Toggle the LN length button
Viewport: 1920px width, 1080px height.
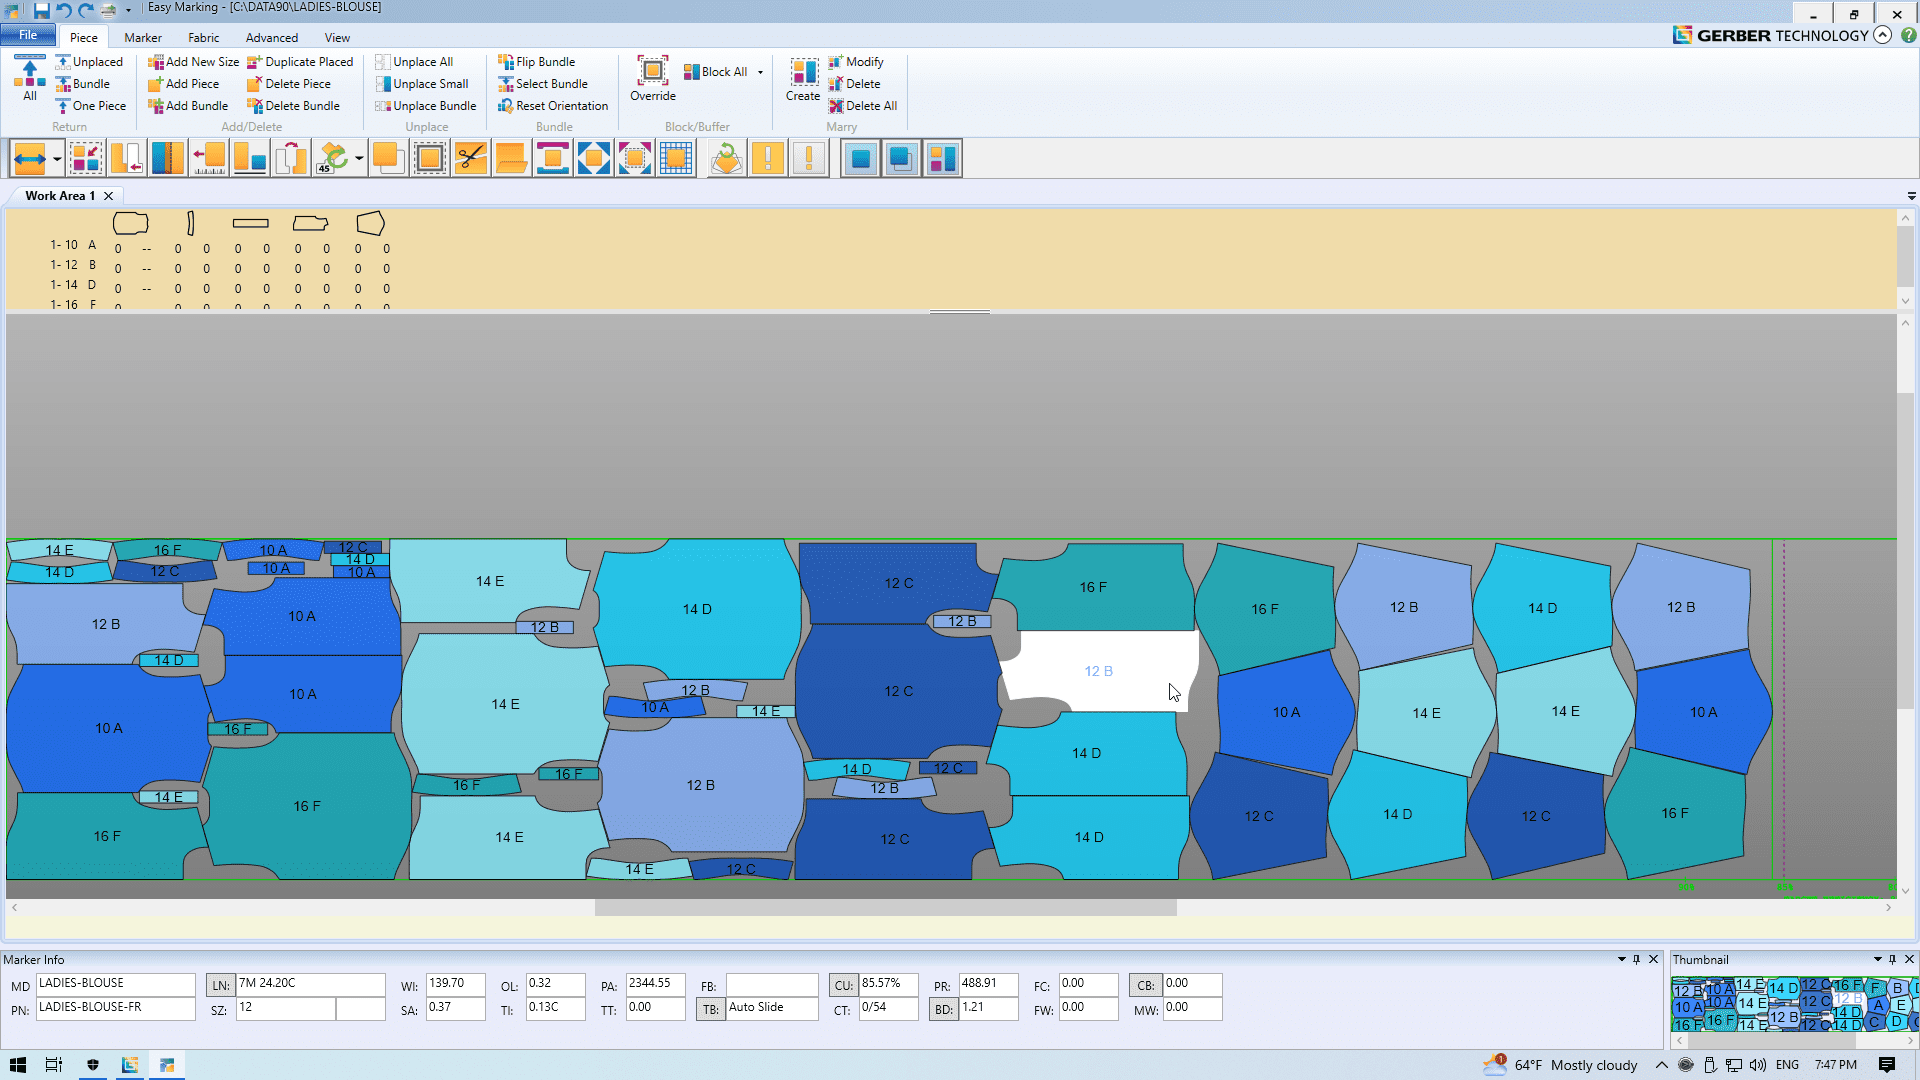(220, 986)
